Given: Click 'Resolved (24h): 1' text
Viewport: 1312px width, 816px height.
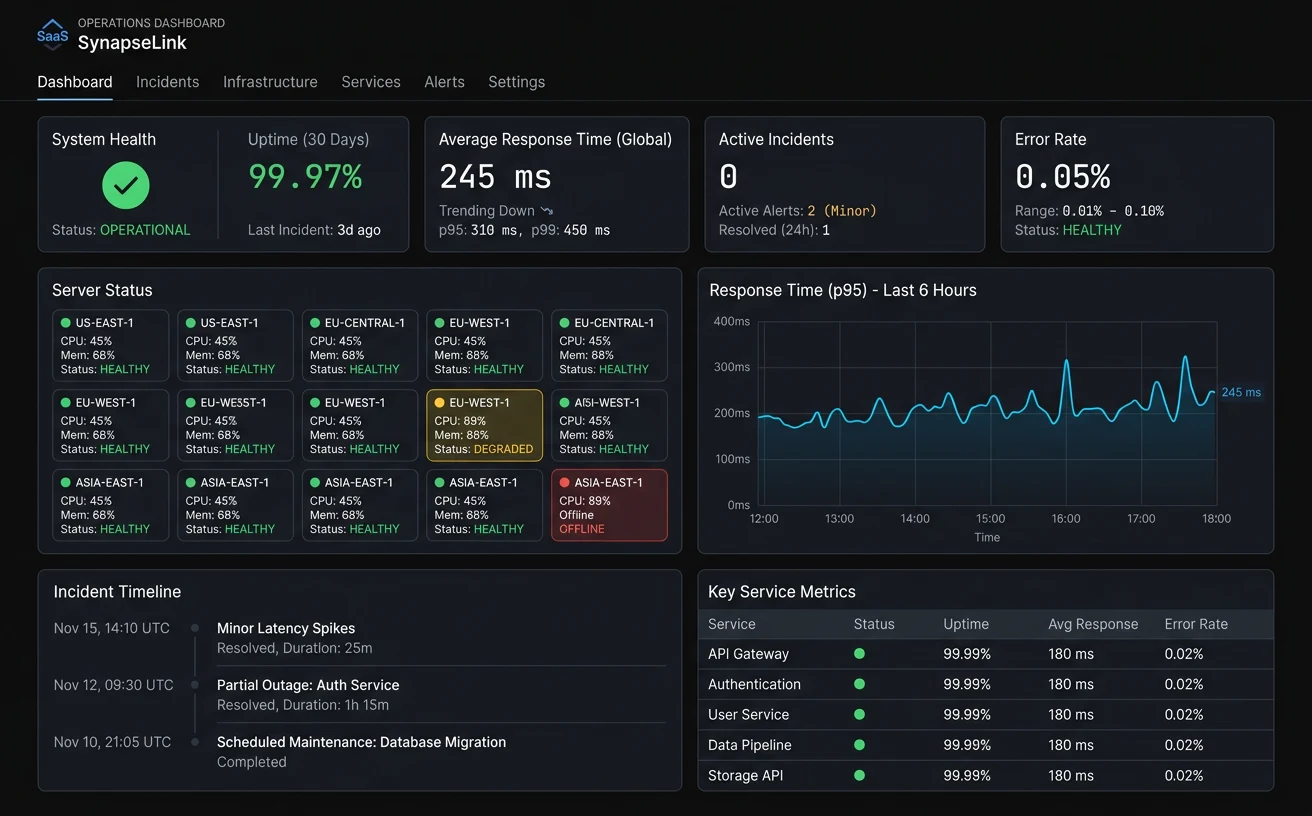Looking at the screenshot, I should pos(774,230).
